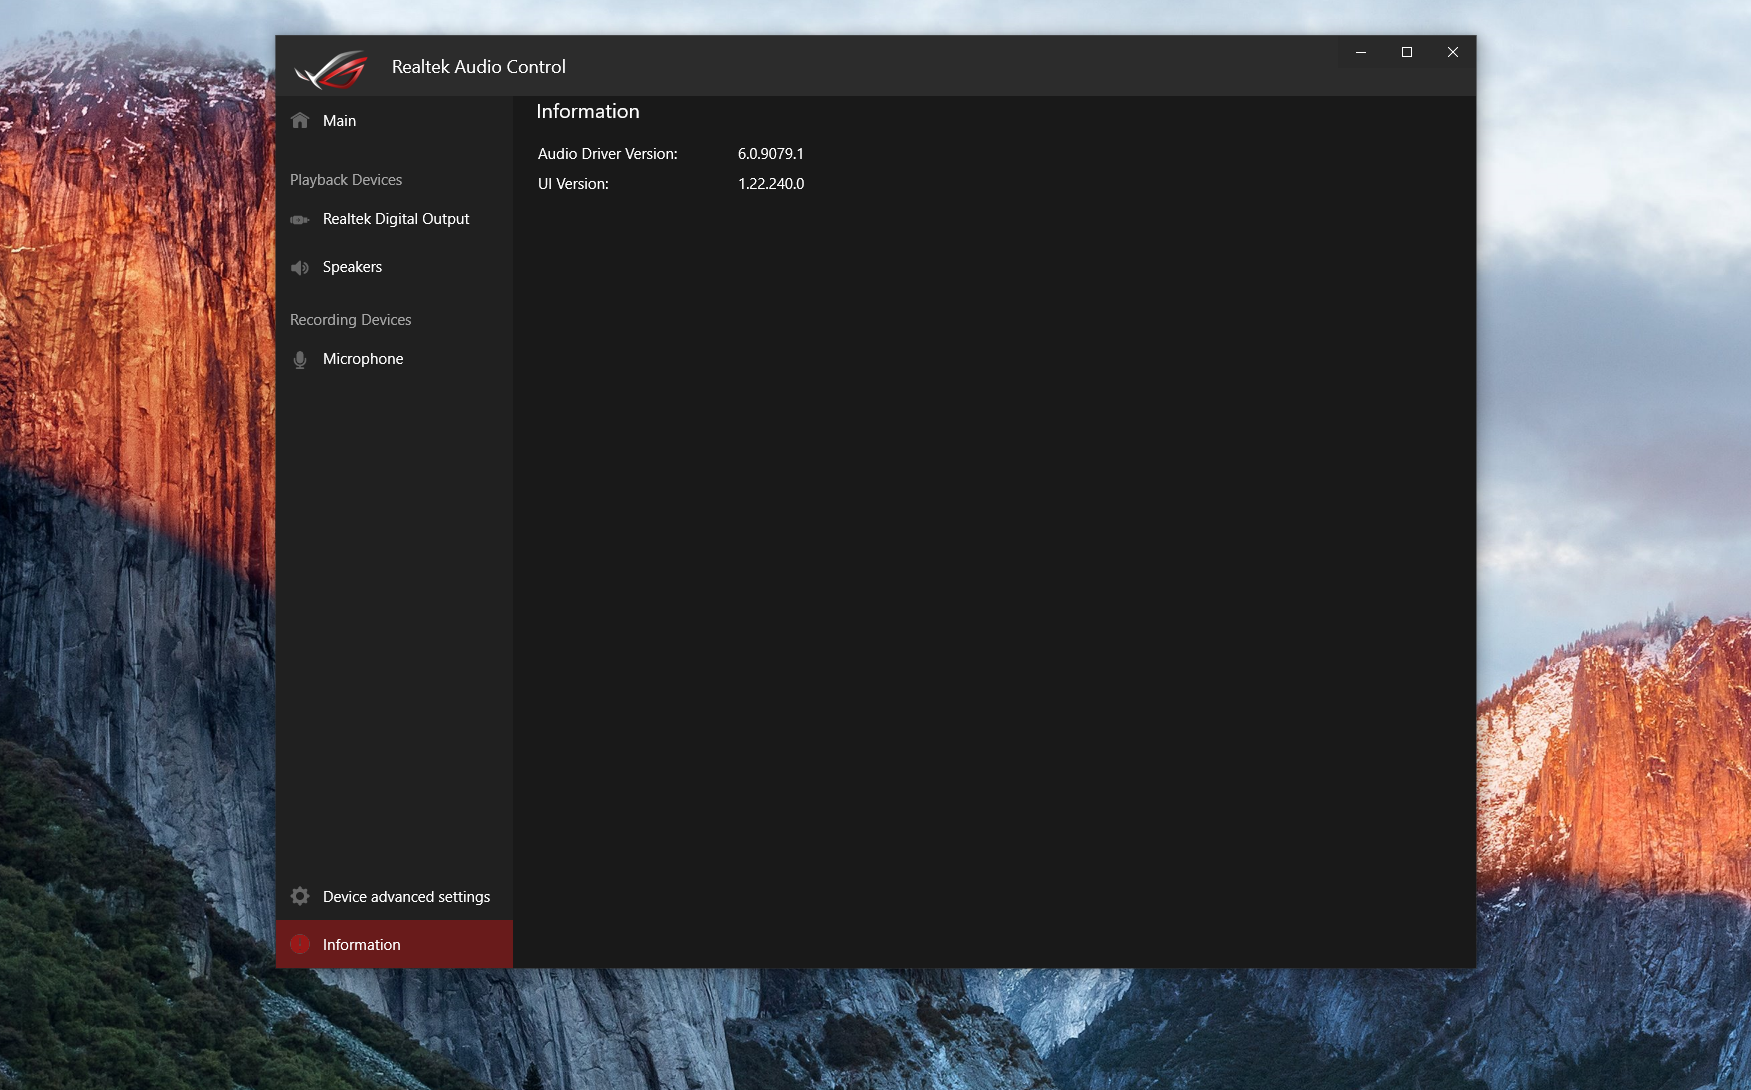Click the Device advanced settings gear icon
Screen dimensions: 1751x1090
pyautogui.click(x=300, y=896)
